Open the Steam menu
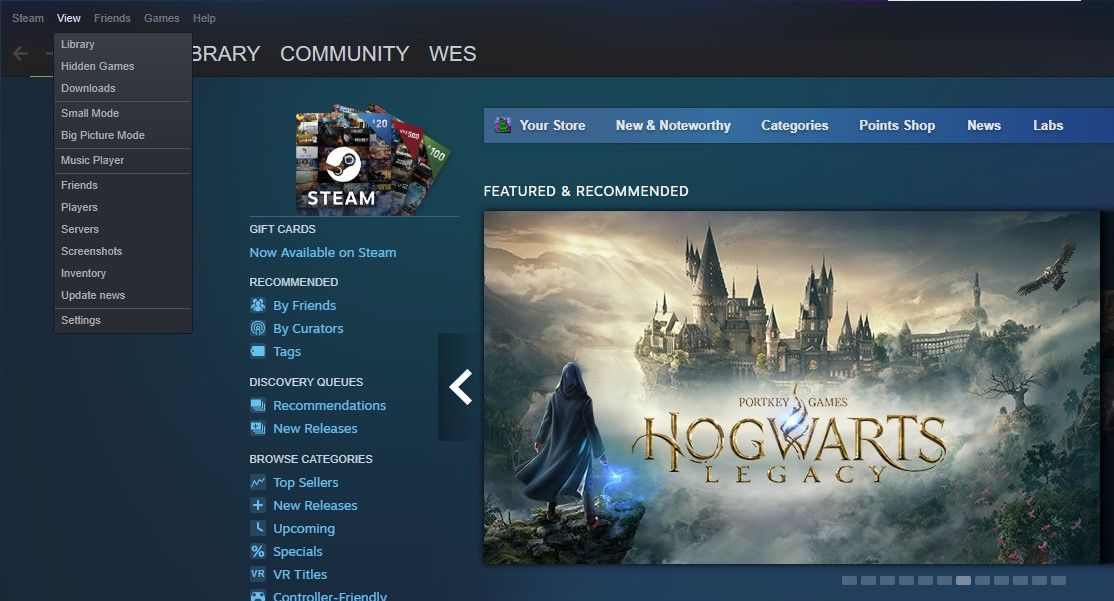Image resolution: width=1114 pixels, height=601 pixels. click(28, 18)
